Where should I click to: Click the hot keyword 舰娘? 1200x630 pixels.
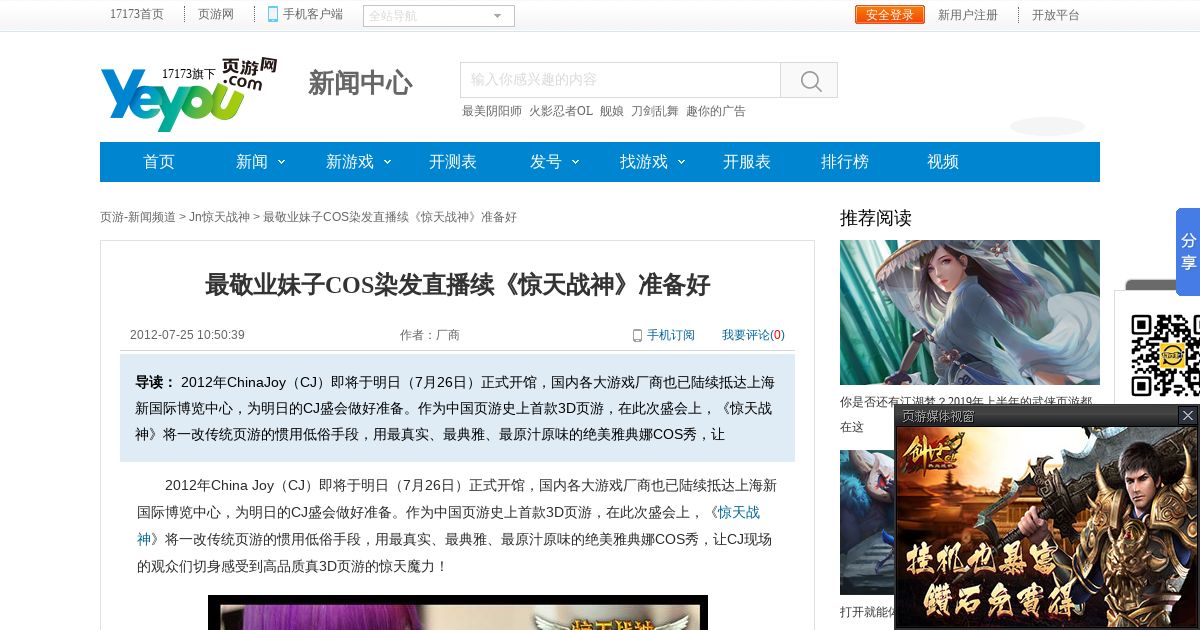pyautogui.click(x=612, y=111)
